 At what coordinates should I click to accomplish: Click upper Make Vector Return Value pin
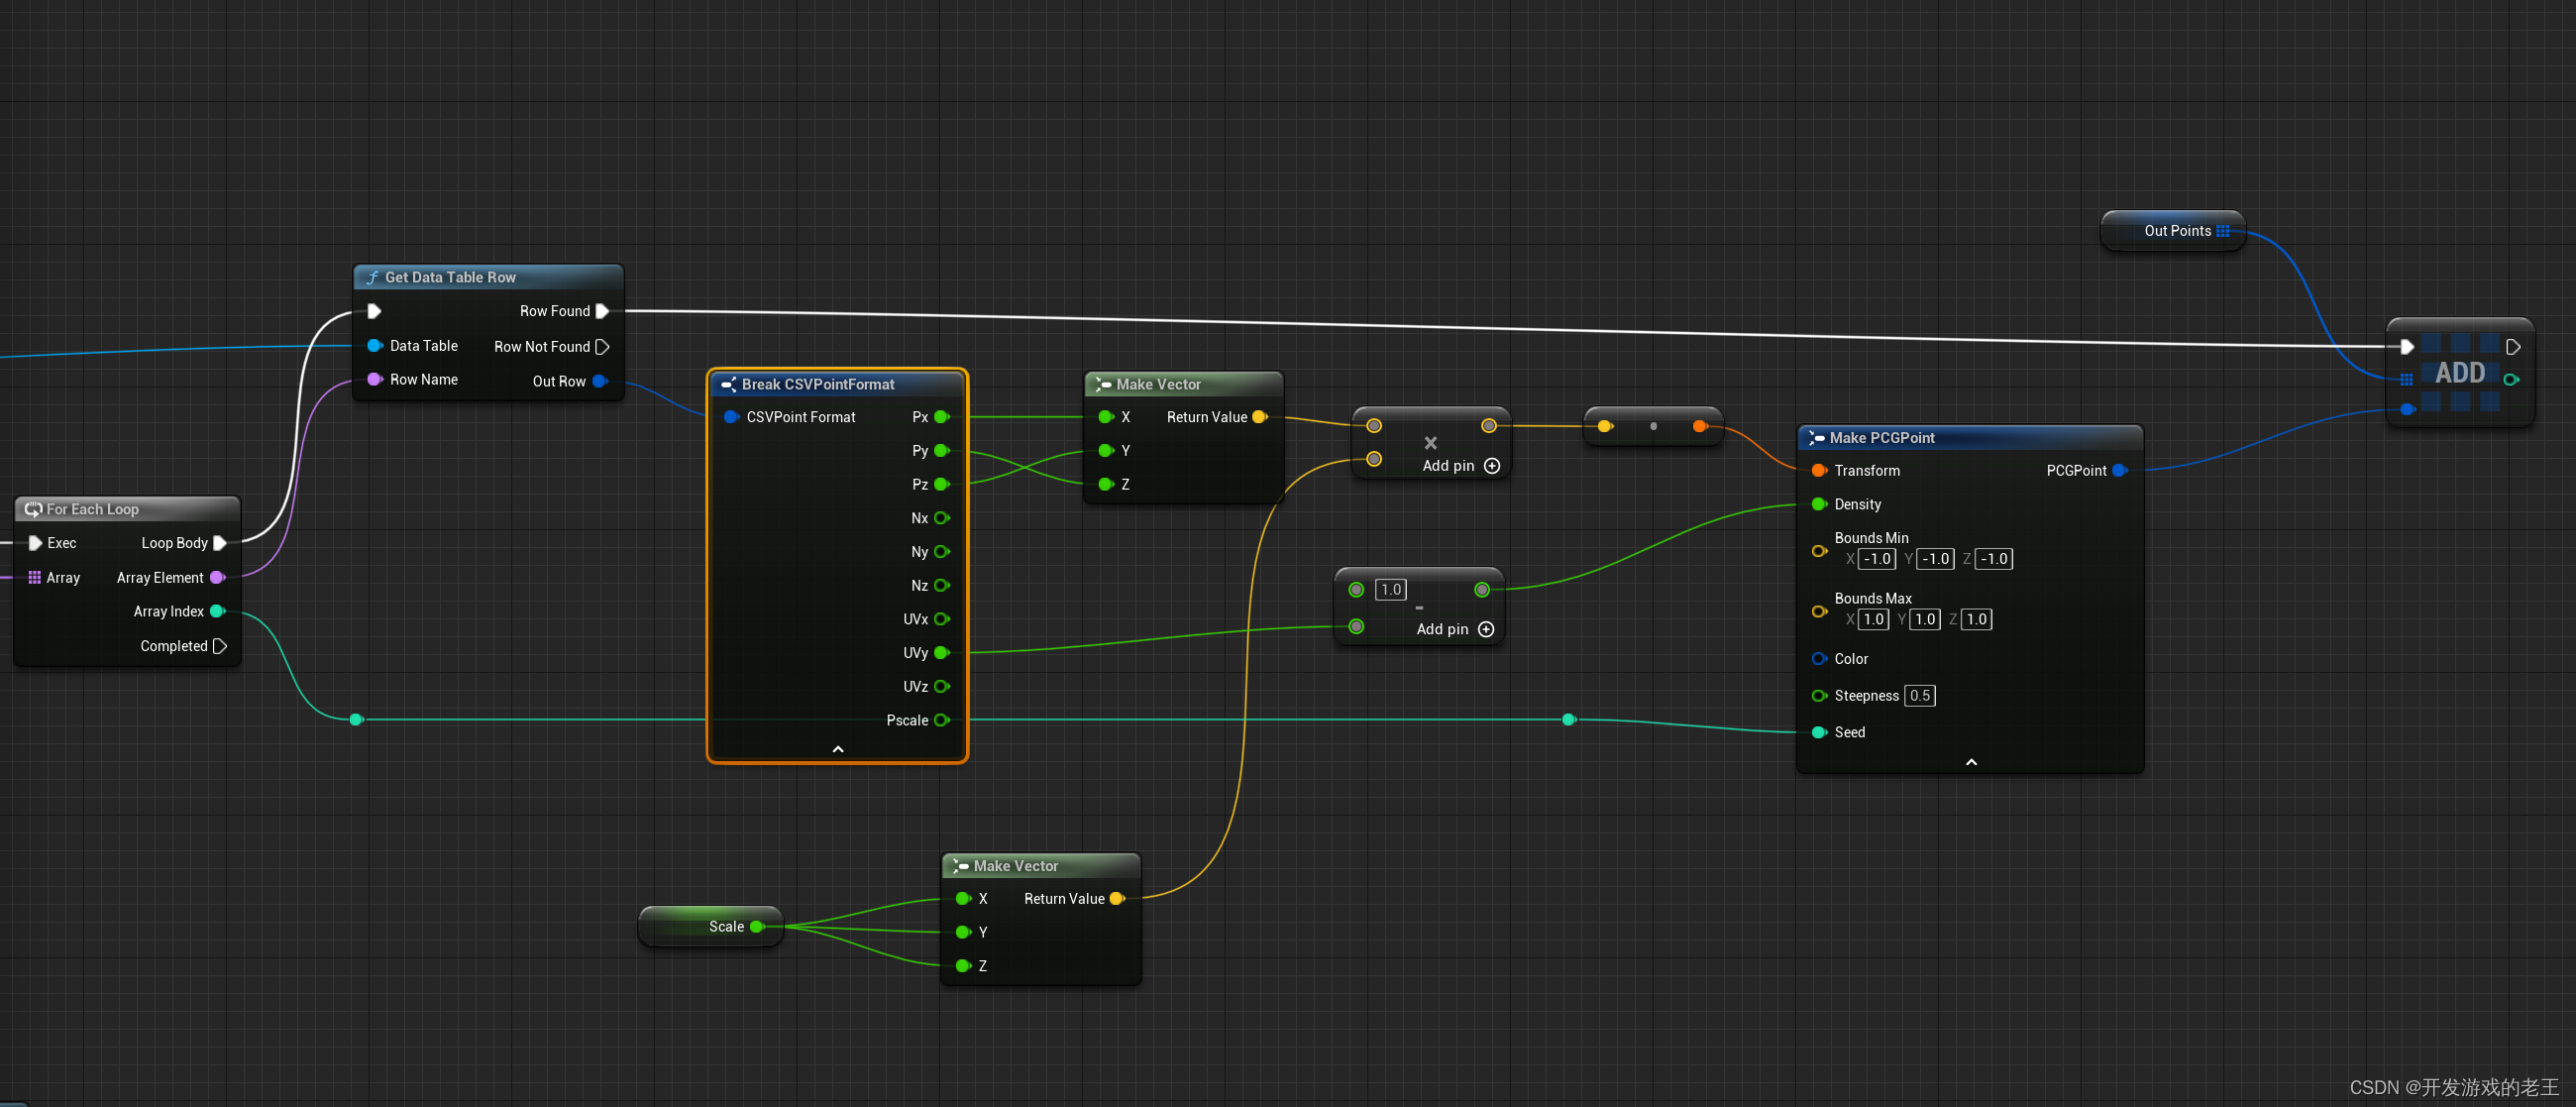(x=1260, y=417)
